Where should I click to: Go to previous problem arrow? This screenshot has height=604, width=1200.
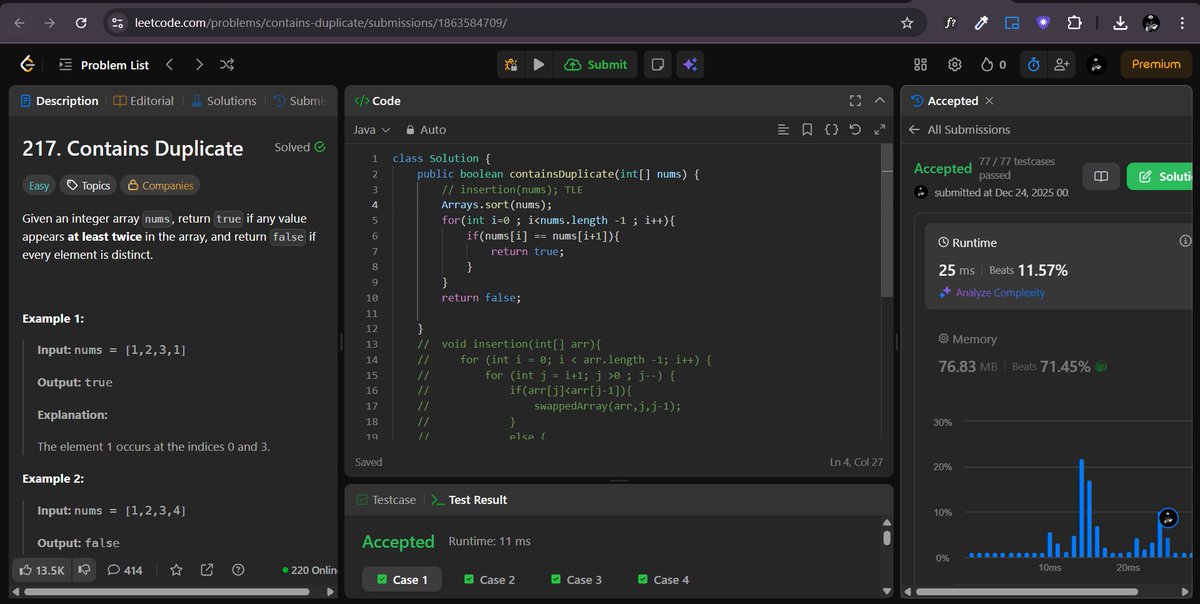pos(169,64)
